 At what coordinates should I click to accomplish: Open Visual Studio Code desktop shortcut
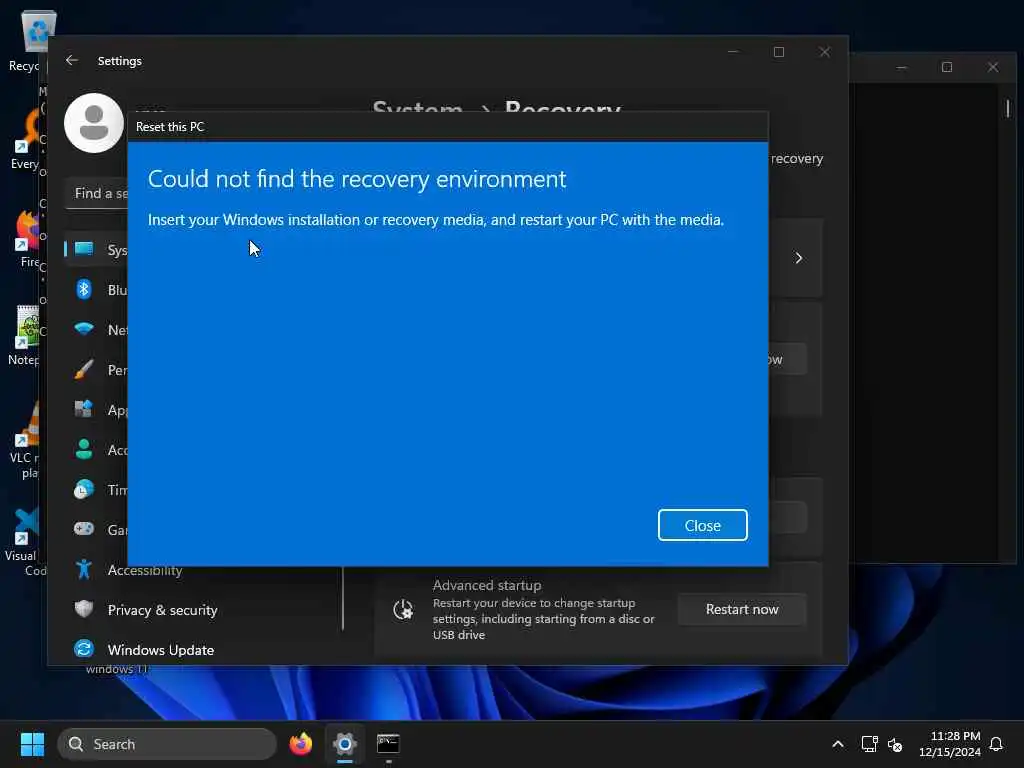pyautogui.click(x=25, y=541)
